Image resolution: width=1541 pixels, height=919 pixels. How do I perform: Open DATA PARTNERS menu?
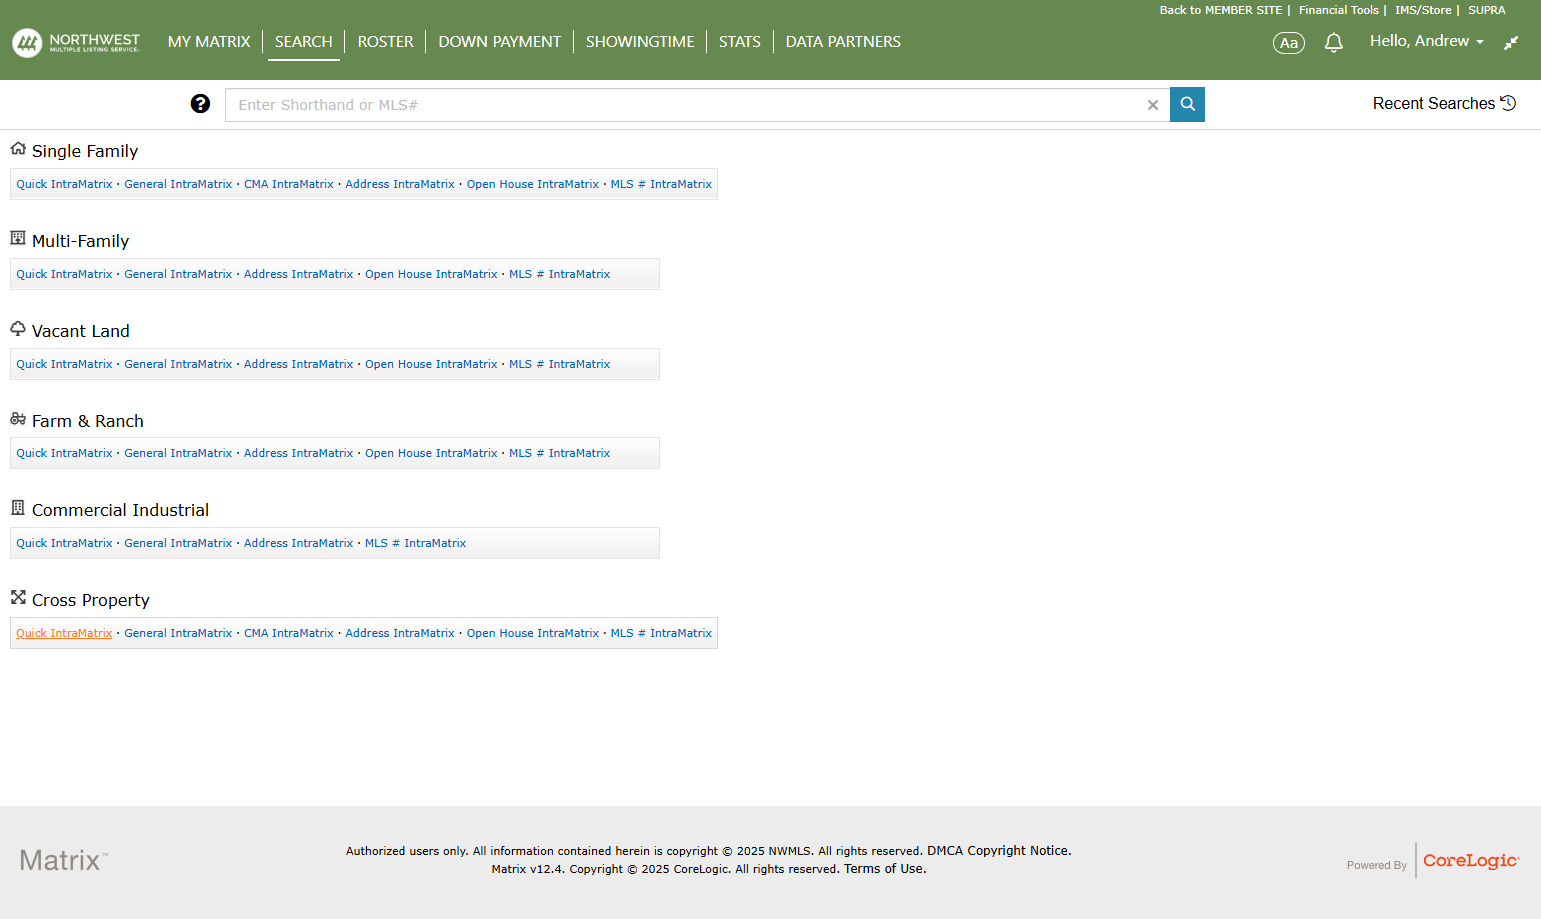[843, 42]
